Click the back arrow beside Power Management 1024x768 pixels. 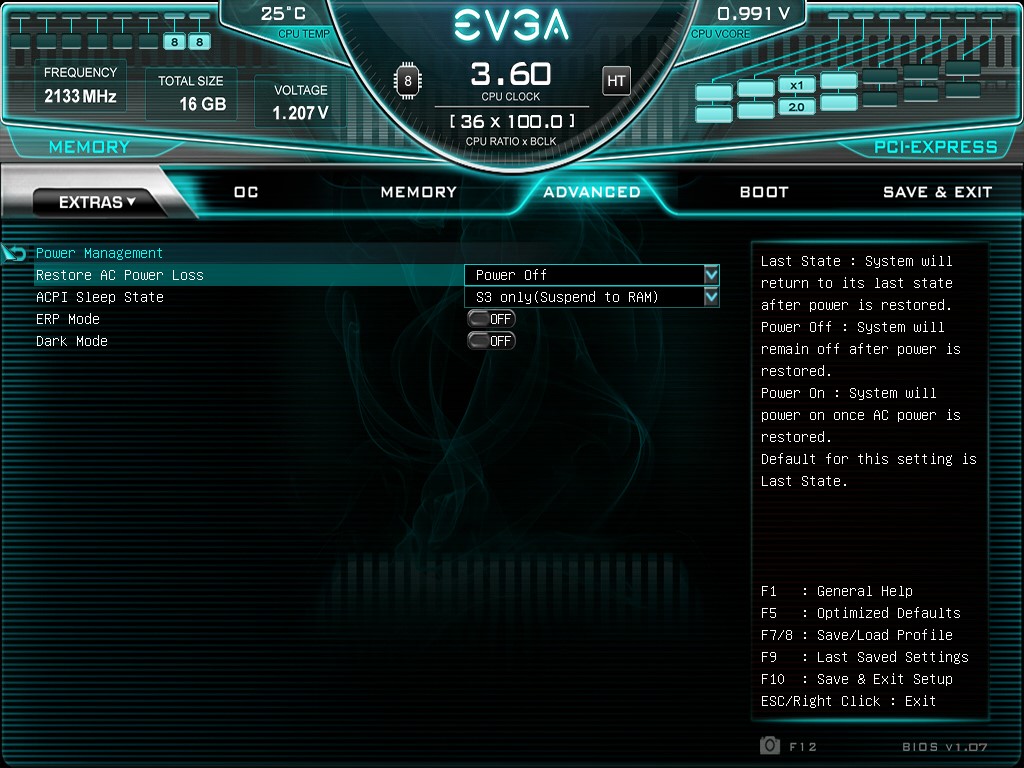(x=14, y=253)
